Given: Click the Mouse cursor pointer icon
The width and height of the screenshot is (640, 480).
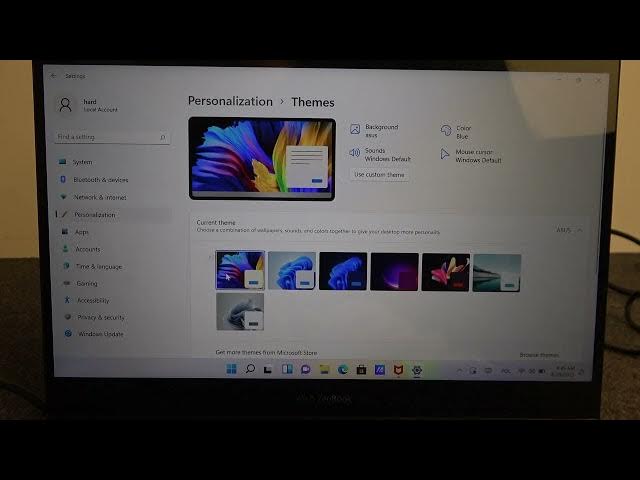Looking at the screenshot, I should pos(445,154).
